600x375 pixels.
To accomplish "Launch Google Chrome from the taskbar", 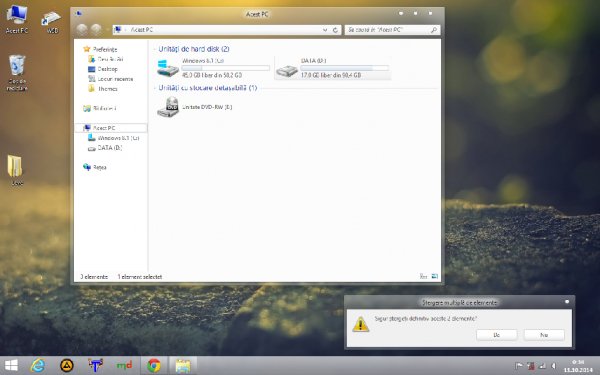I will [154, 365].
